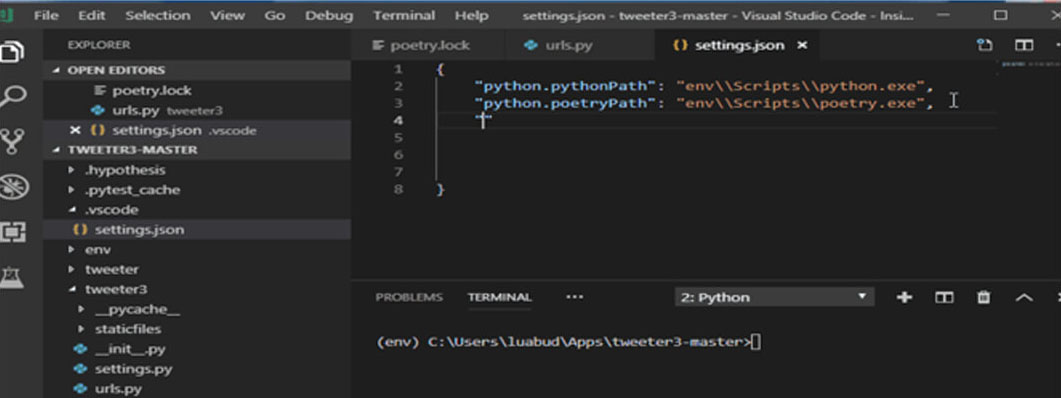Close settings.json tab with the X
The image size is (1061, 398).
coord(802,45)
